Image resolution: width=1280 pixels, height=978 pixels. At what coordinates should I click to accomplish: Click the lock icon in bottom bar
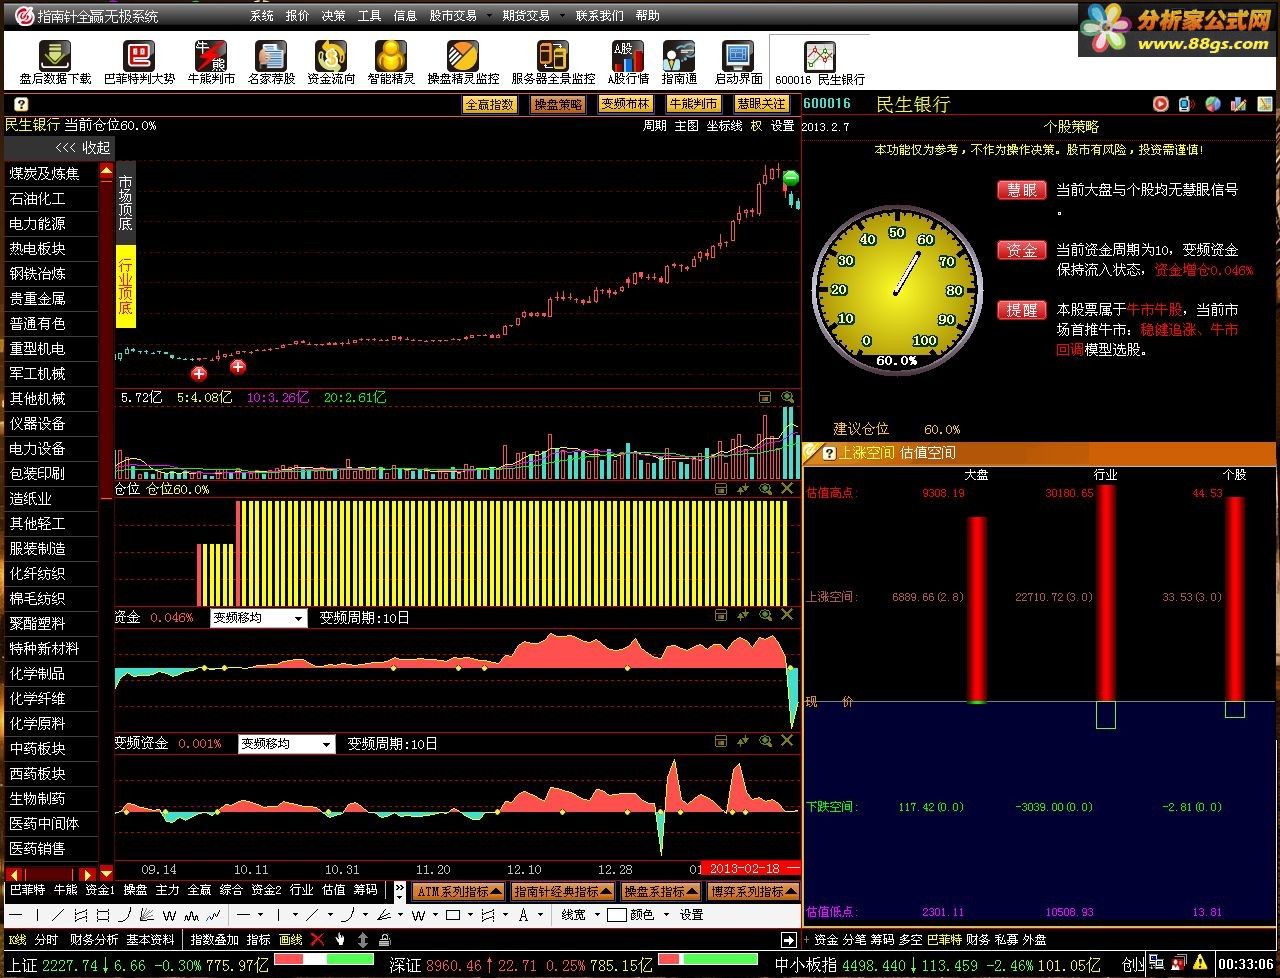pos(385,939)
